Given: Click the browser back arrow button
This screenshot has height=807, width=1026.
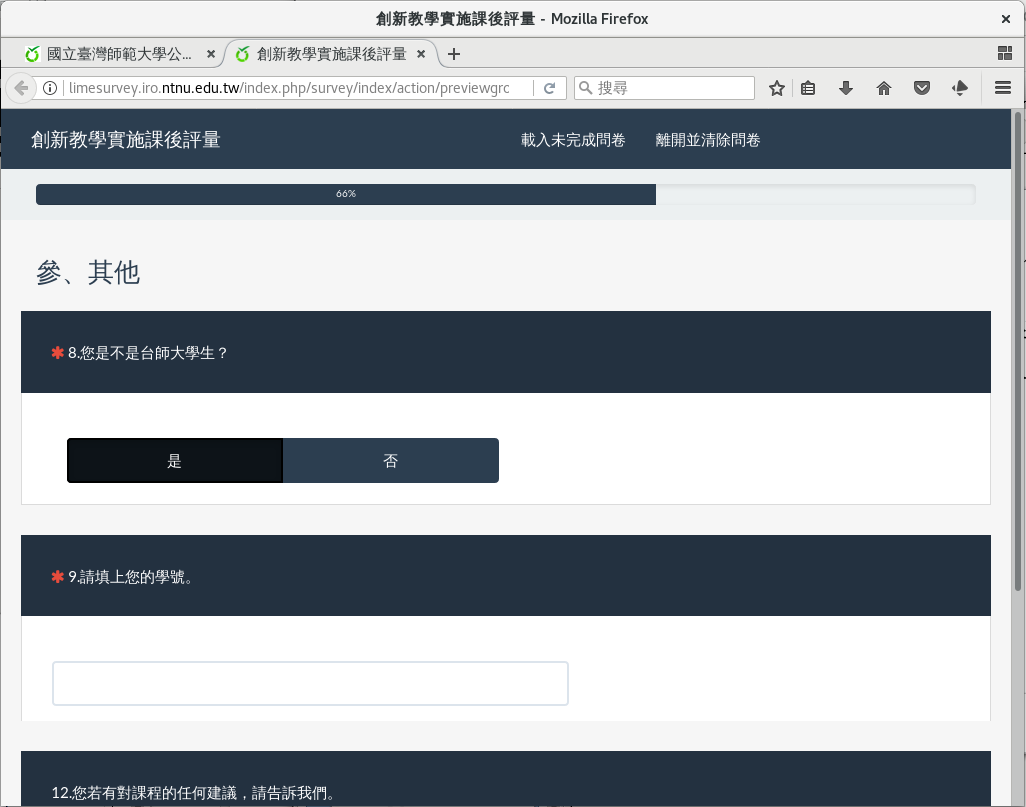Looking at the screenshot, I should click(22, 88).
